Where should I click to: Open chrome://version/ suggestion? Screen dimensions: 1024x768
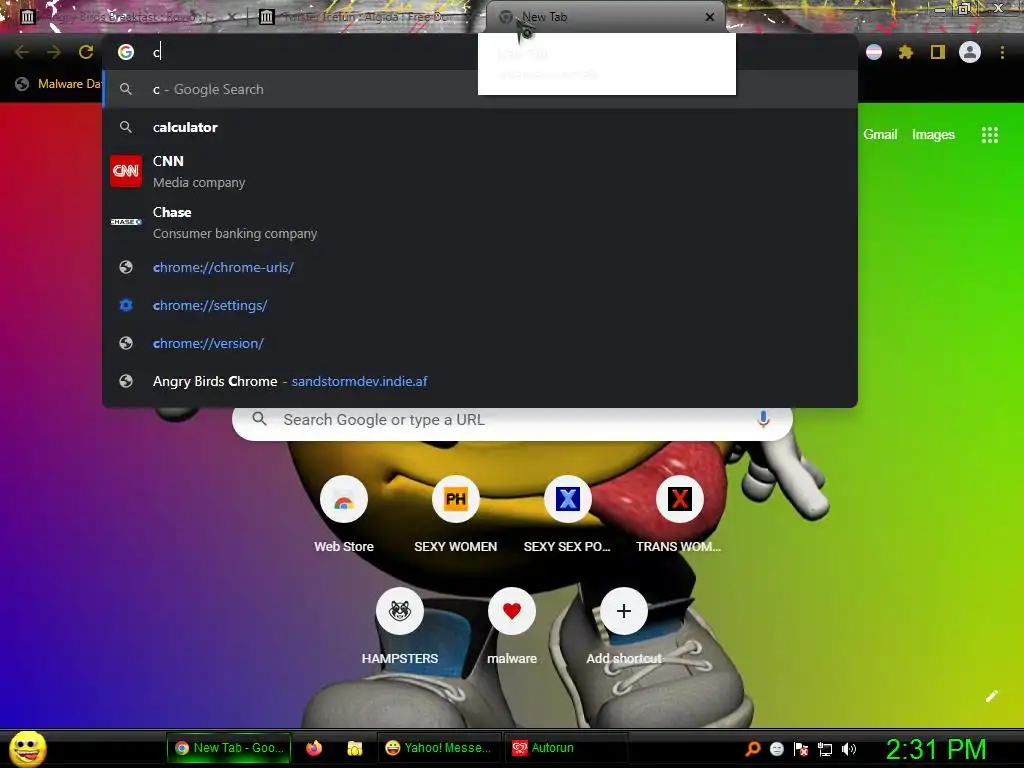click(x=480, y=343)
